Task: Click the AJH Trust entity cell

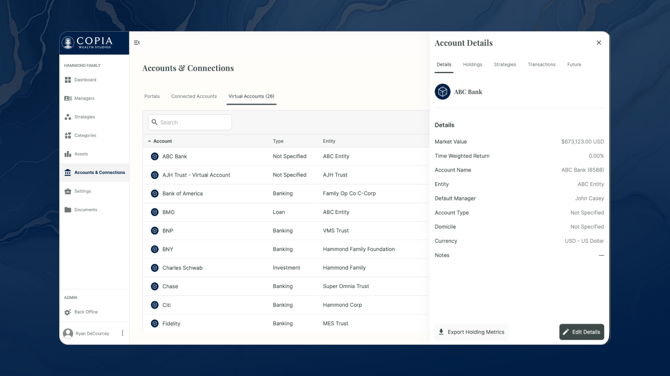Action: (x=335, y=175)
